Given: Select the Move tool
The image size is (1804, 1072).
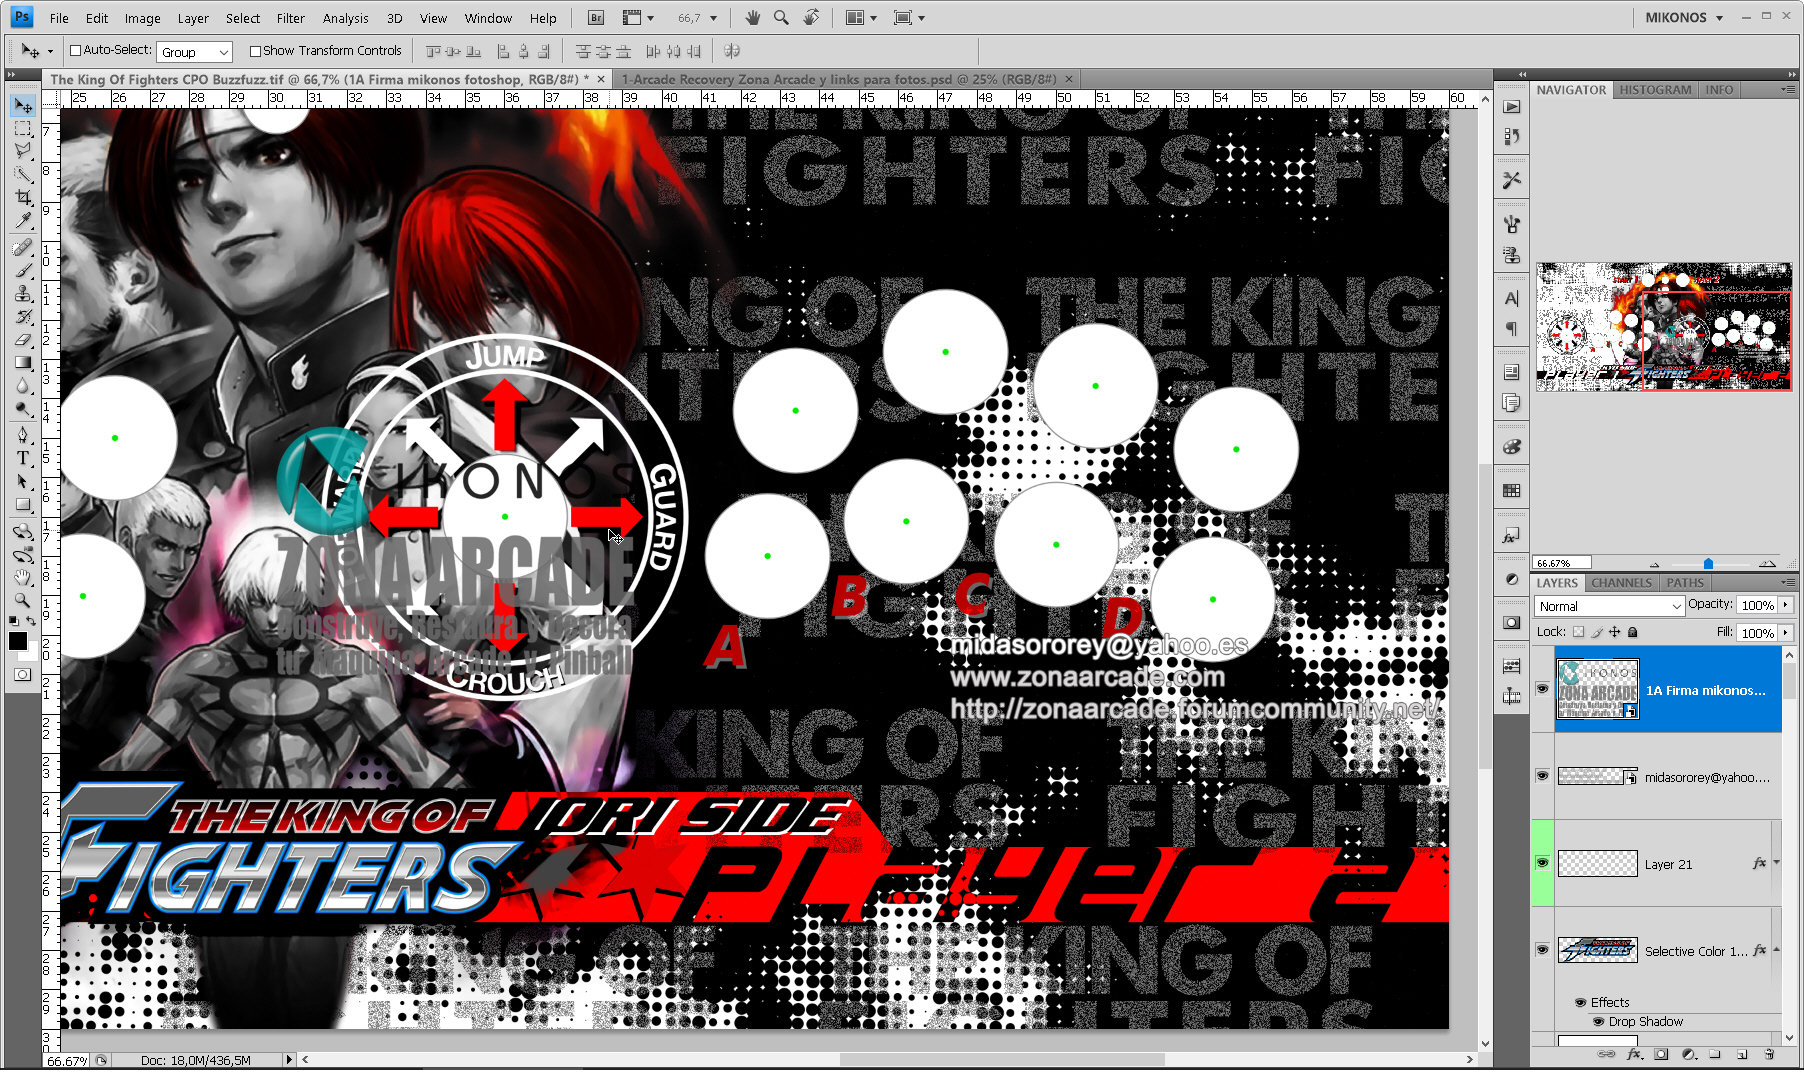Looking at the screenshot, I should [x=23, y=106].
